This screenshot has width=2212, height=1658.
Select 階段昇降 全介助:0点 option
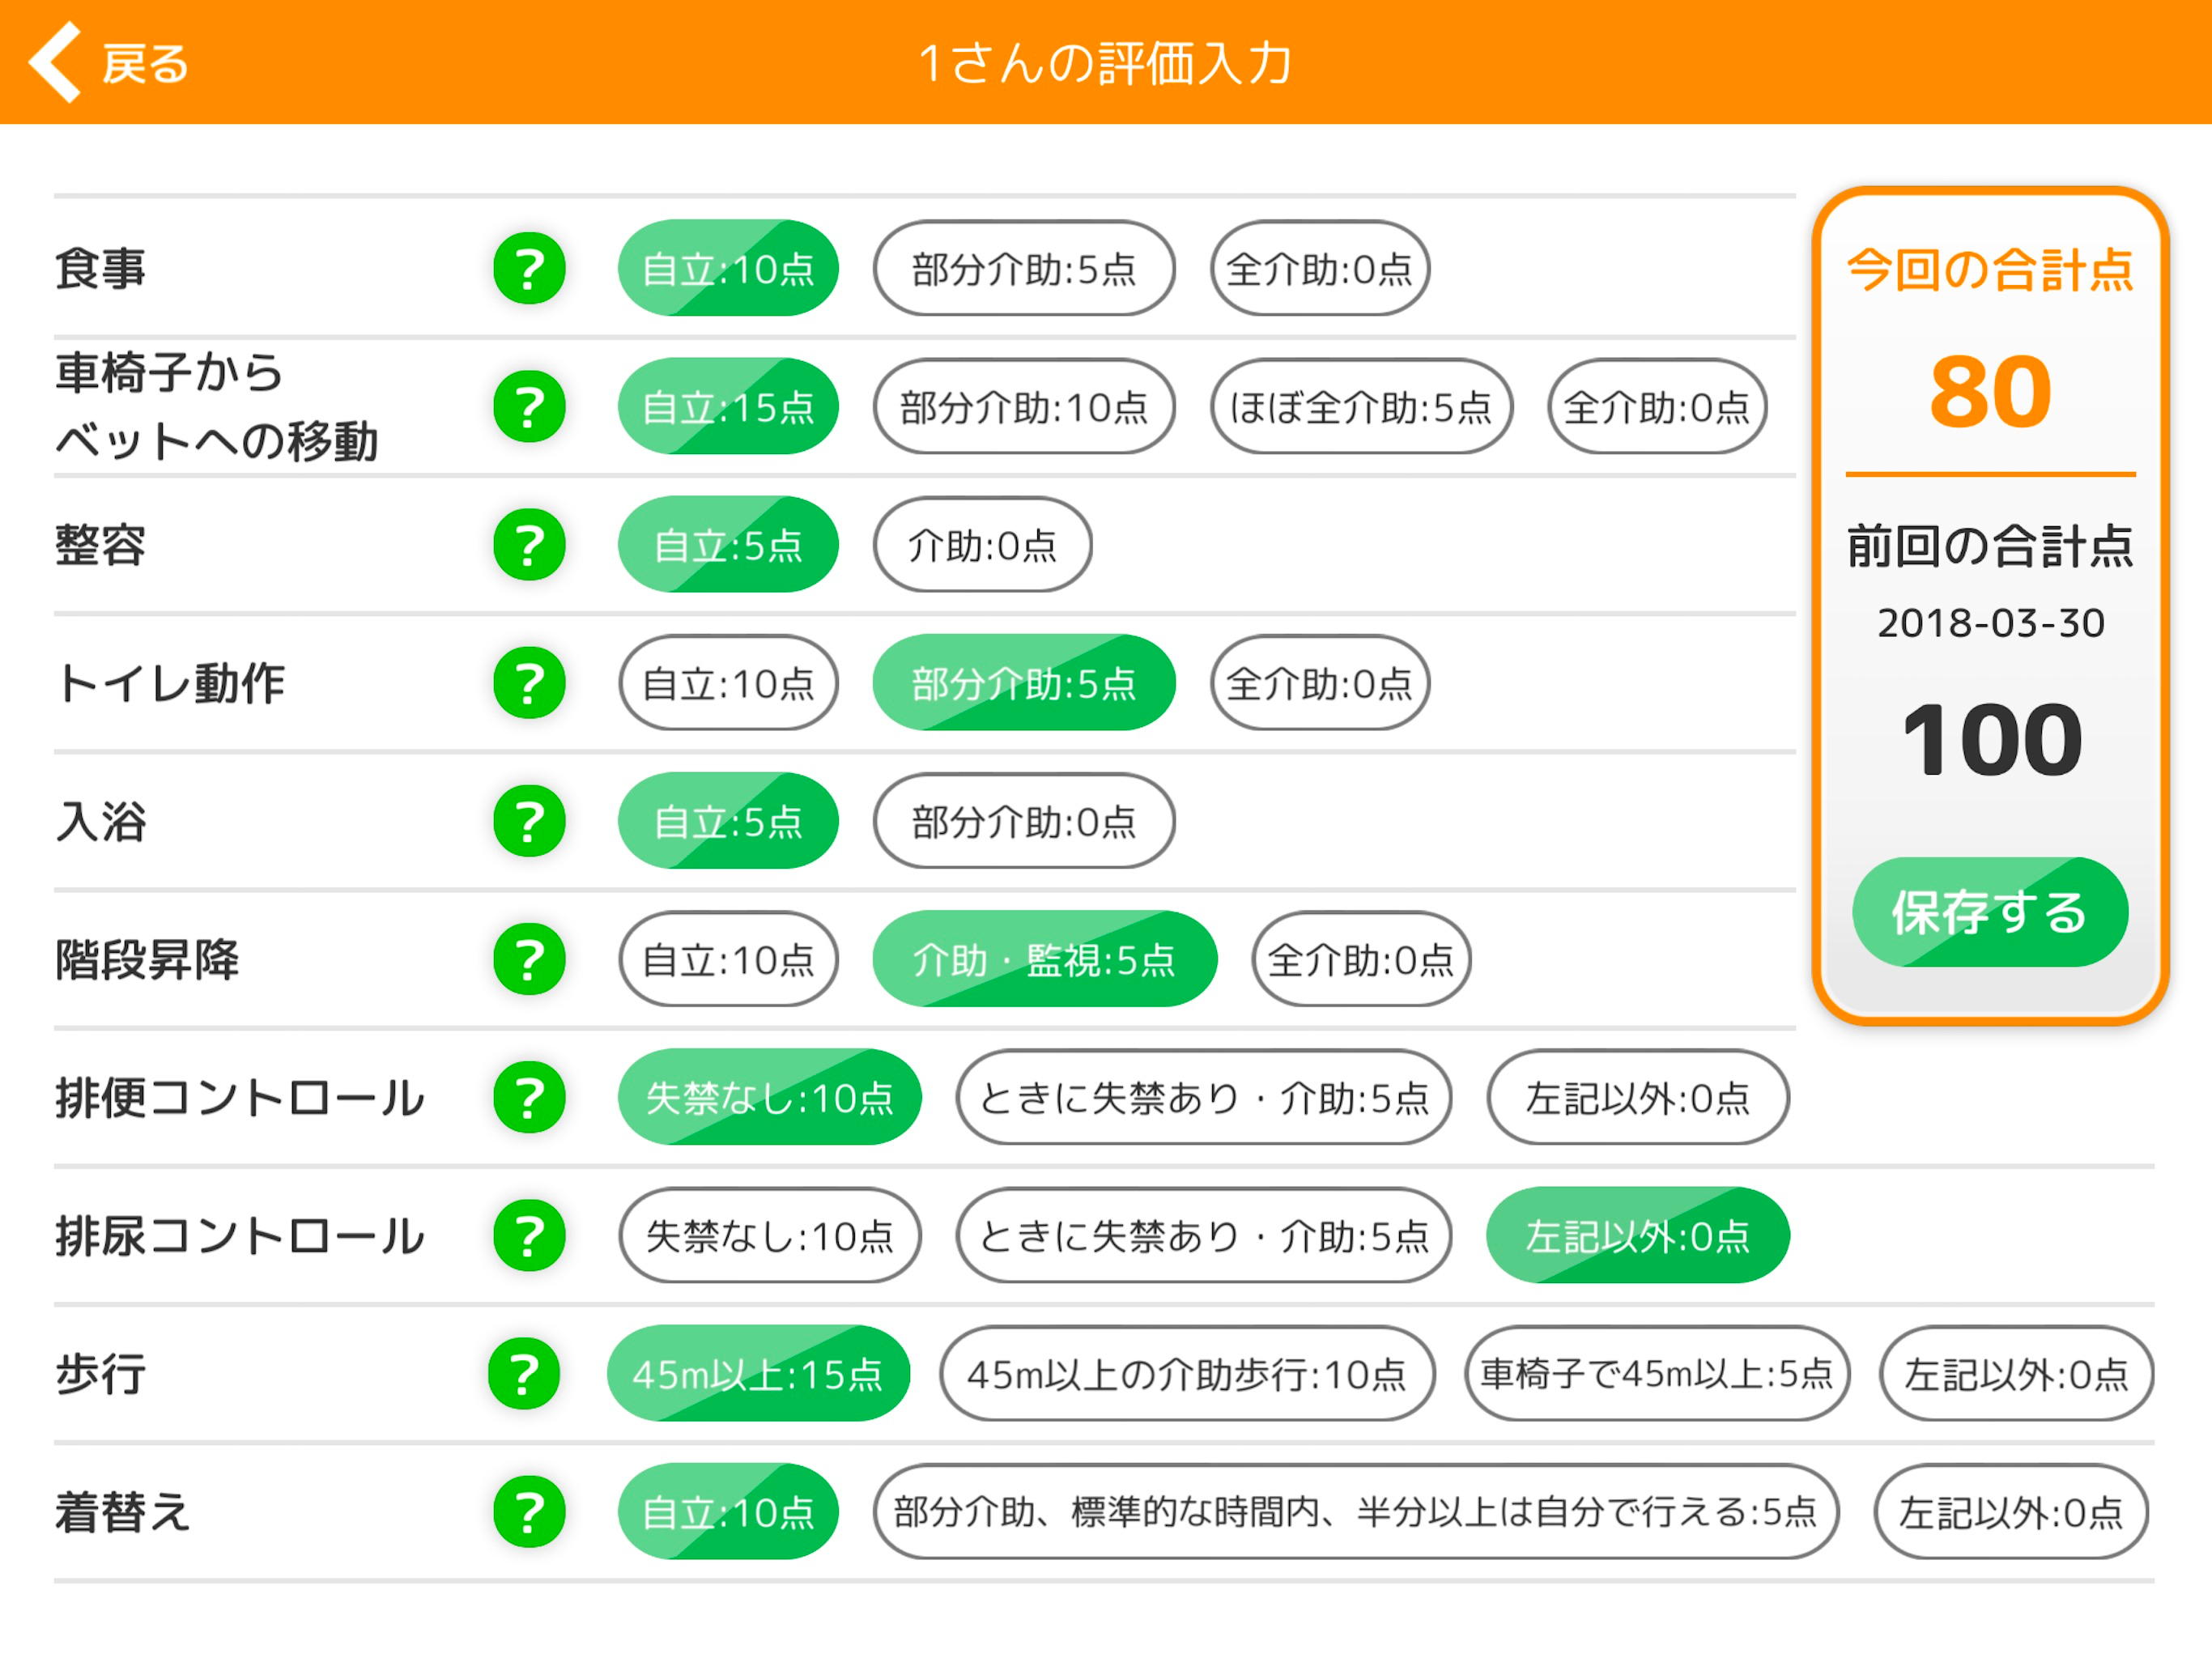click(1361, 958)
